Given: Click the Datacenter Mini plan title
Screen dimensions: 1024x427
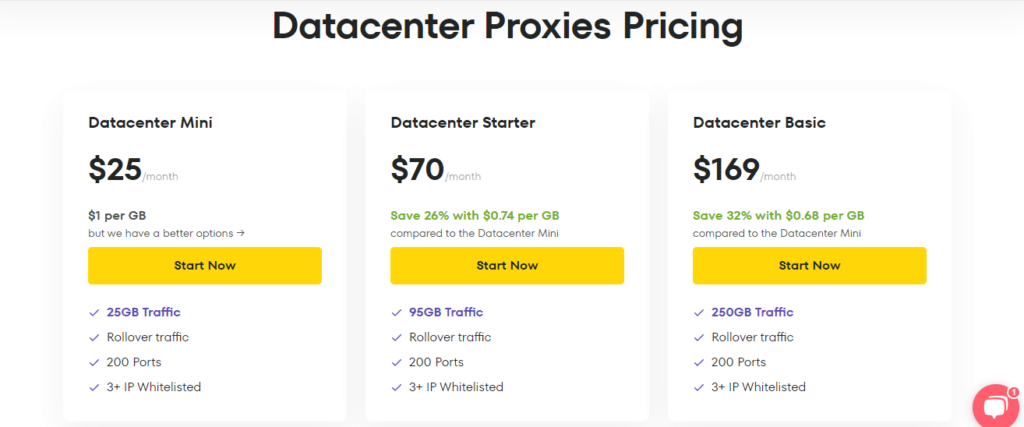Looking at the screenshot, I should [x=150, y=123].
